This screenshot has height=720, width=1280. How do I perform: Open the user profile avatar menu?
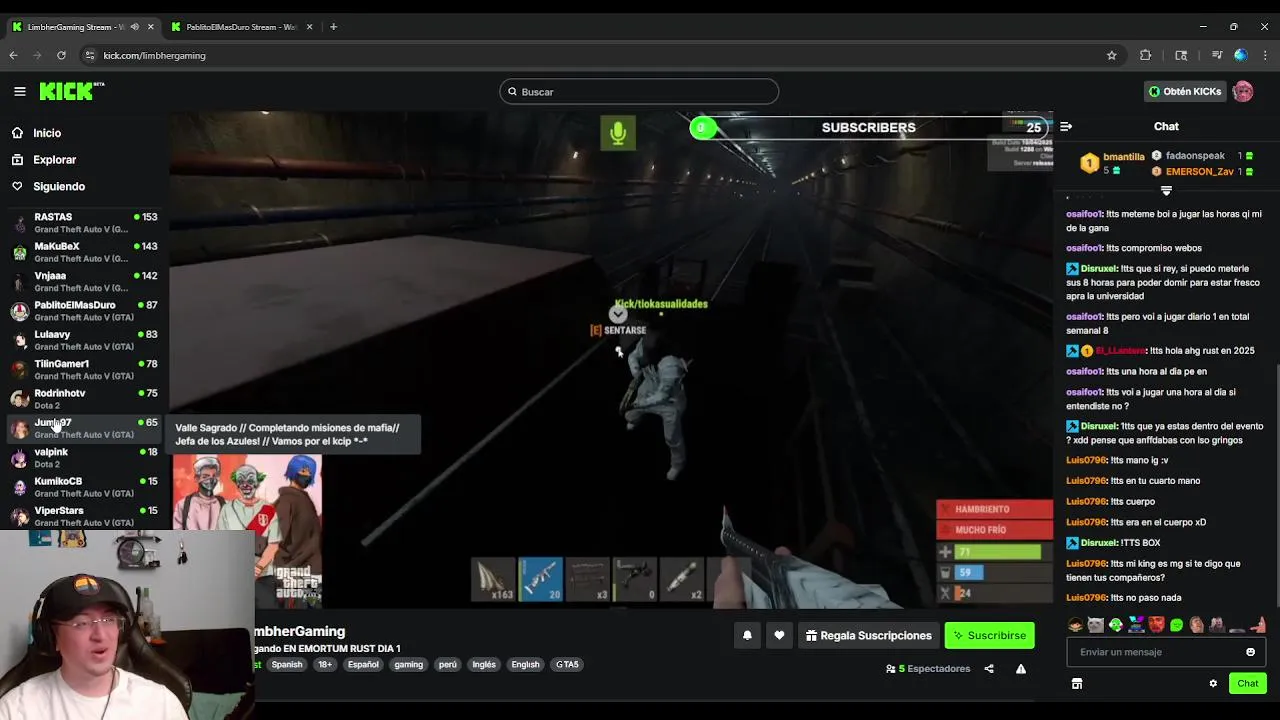[x=1243, y=92]
